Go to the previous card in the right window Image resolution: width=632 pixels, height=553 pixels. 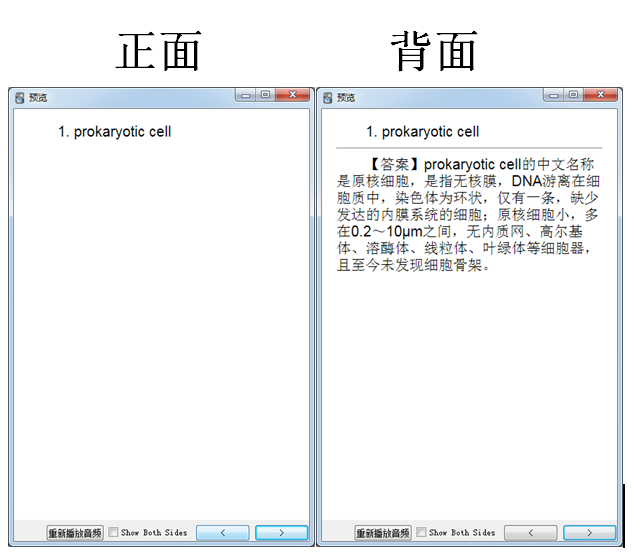pyautogui.click(x=531, y=533)
